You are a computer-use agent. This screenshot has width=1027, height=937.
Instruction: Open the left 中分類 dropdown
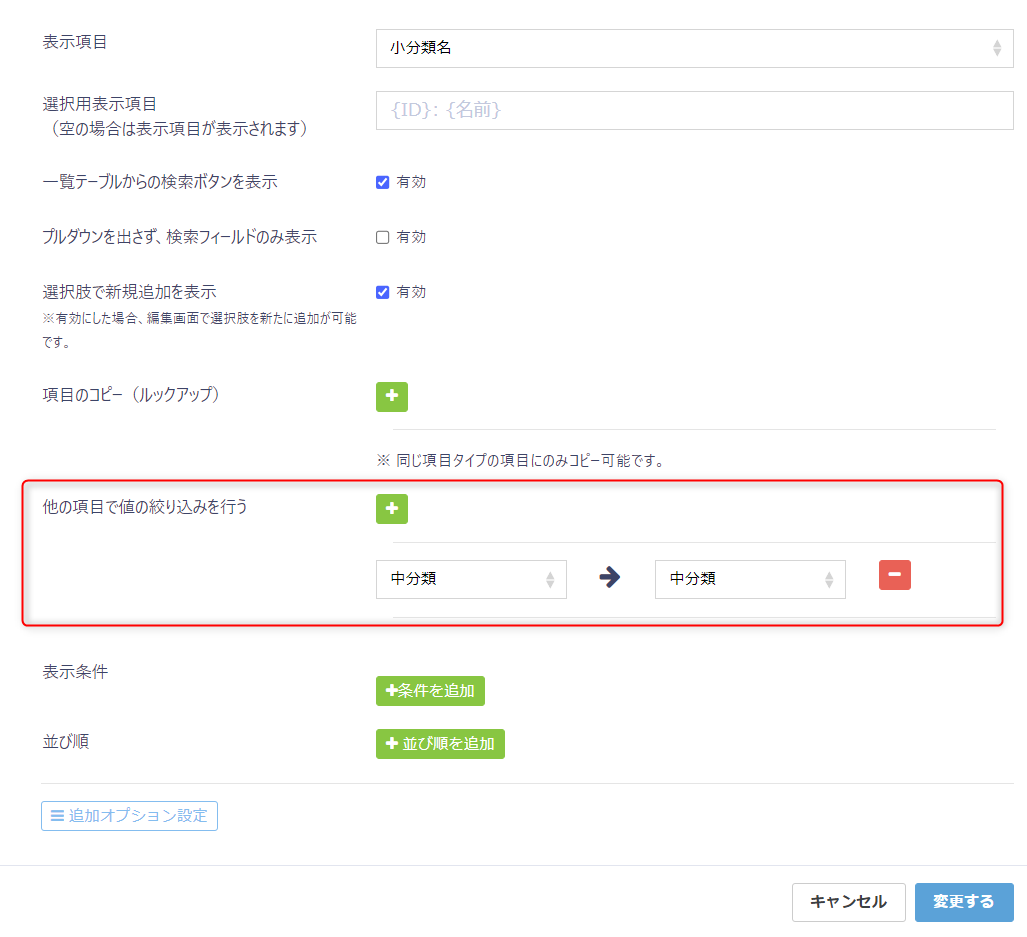pos(471,579)
